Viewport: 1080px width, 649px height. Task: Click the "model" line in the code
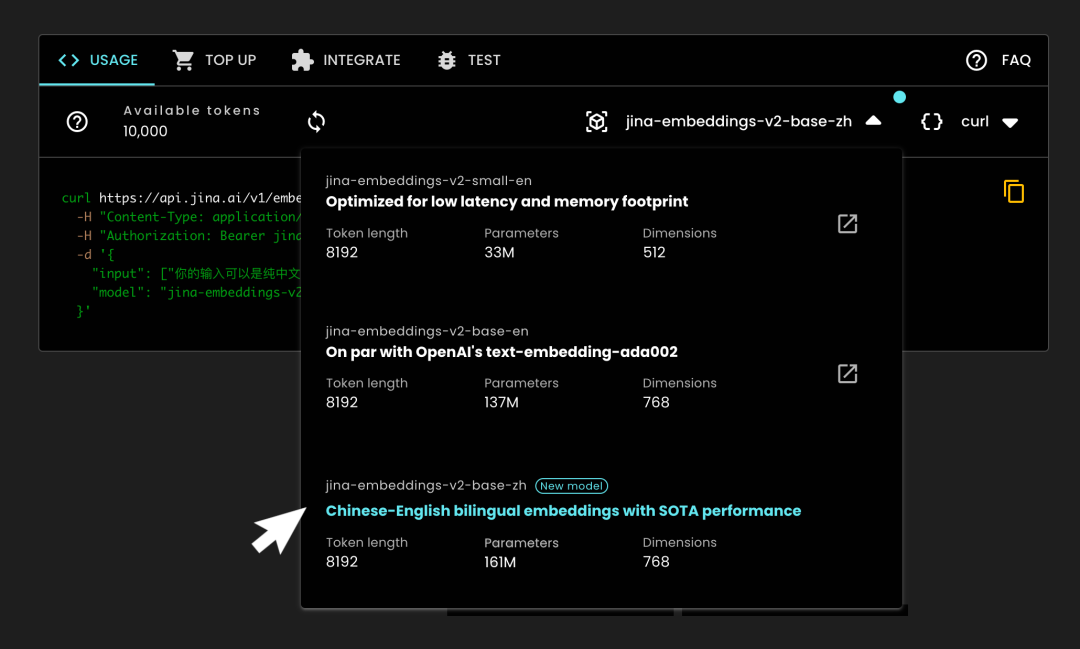196,293
